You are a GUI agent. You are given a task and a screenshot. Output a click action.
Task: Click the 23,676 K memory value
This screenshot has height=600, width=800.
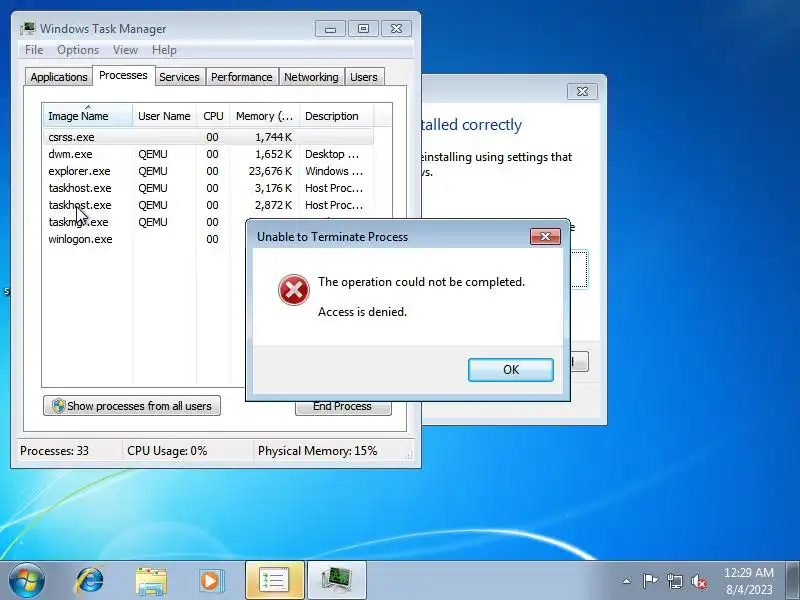coord(270,171)
